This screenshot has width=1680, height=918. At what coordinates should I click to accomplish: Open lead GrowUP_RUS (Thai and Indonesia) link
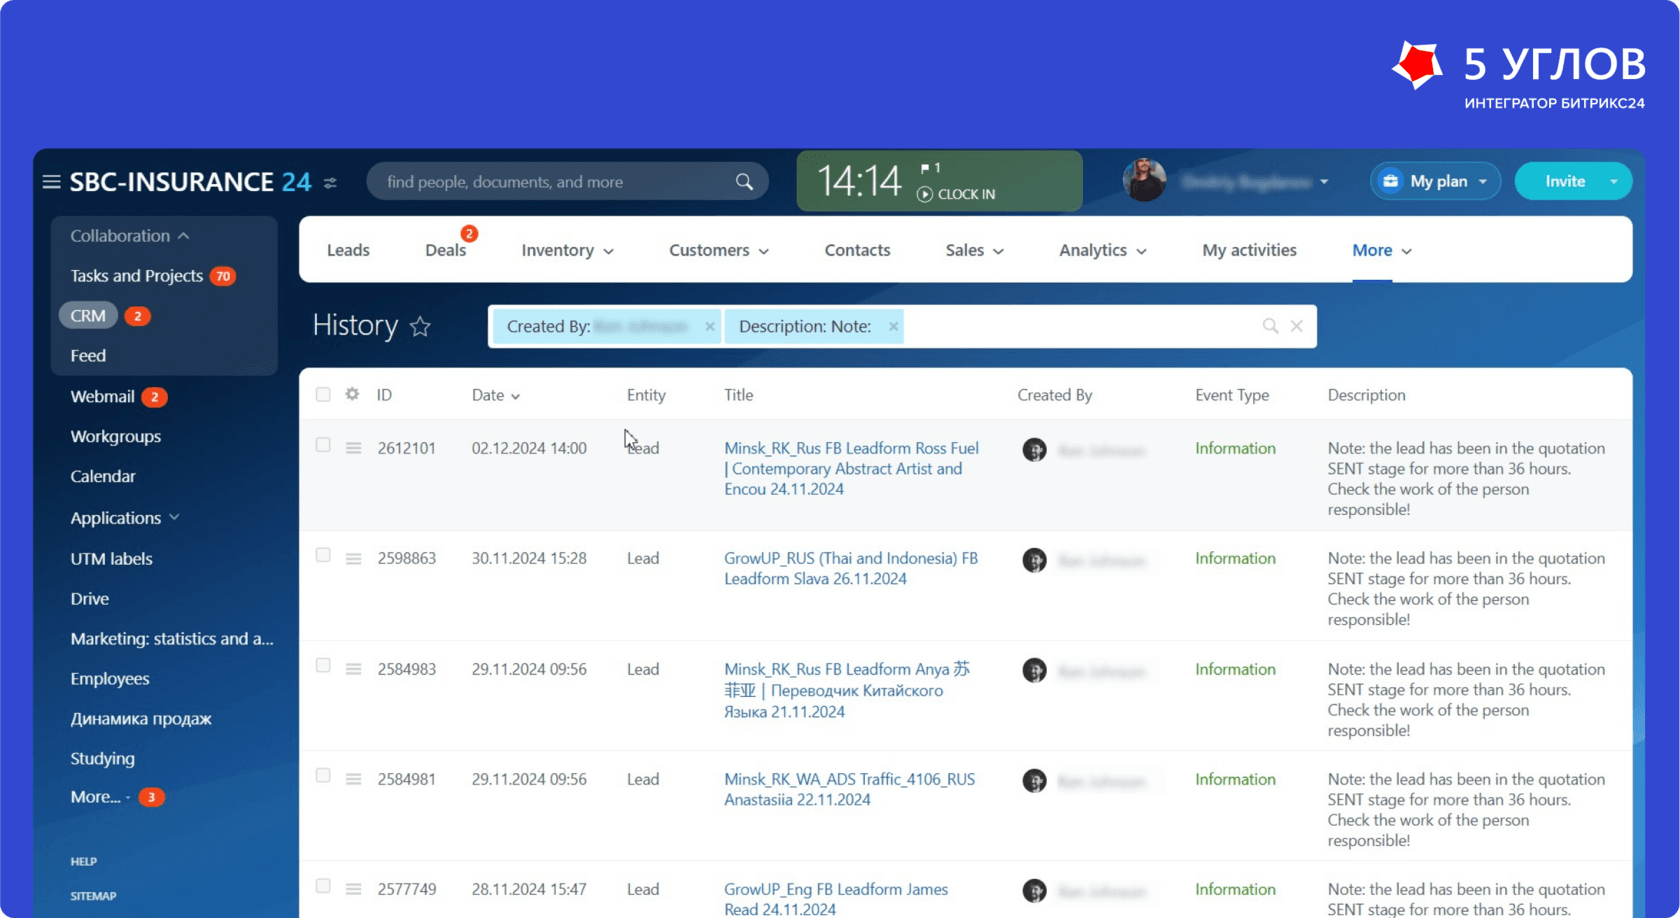pyautogui.click(x=851, y=569)
